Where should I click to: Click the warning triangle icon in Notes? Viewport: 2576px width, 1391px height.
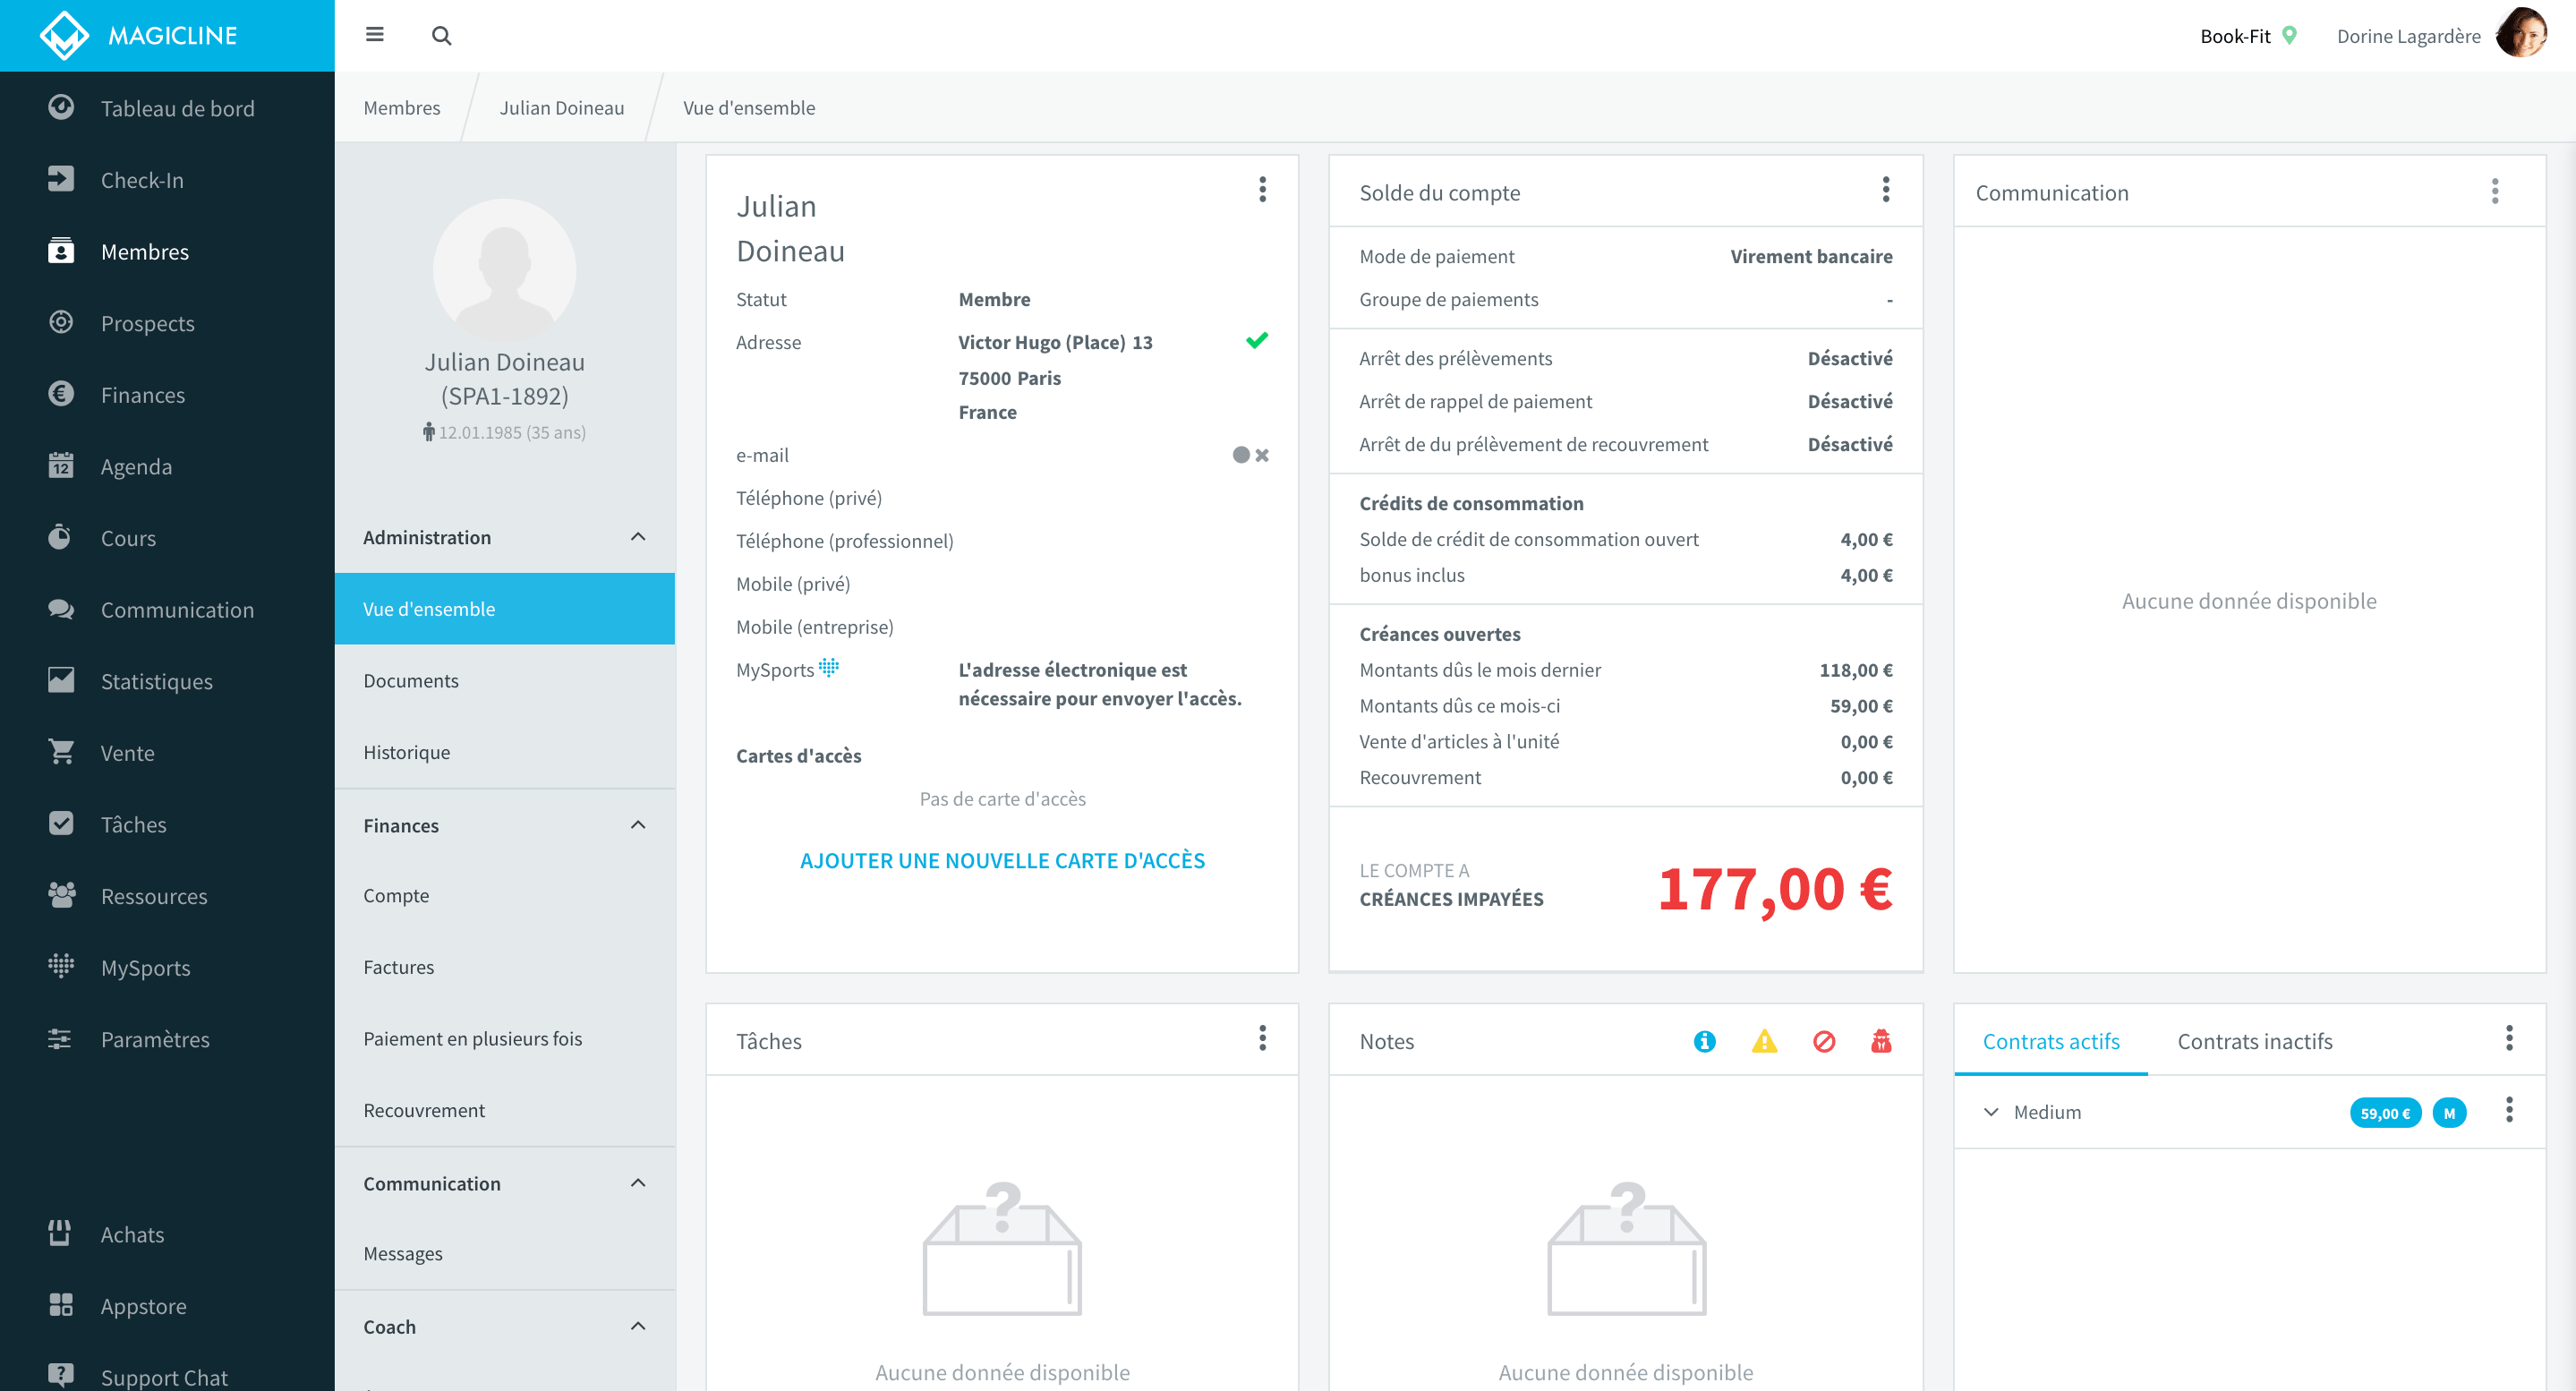1762,1040
